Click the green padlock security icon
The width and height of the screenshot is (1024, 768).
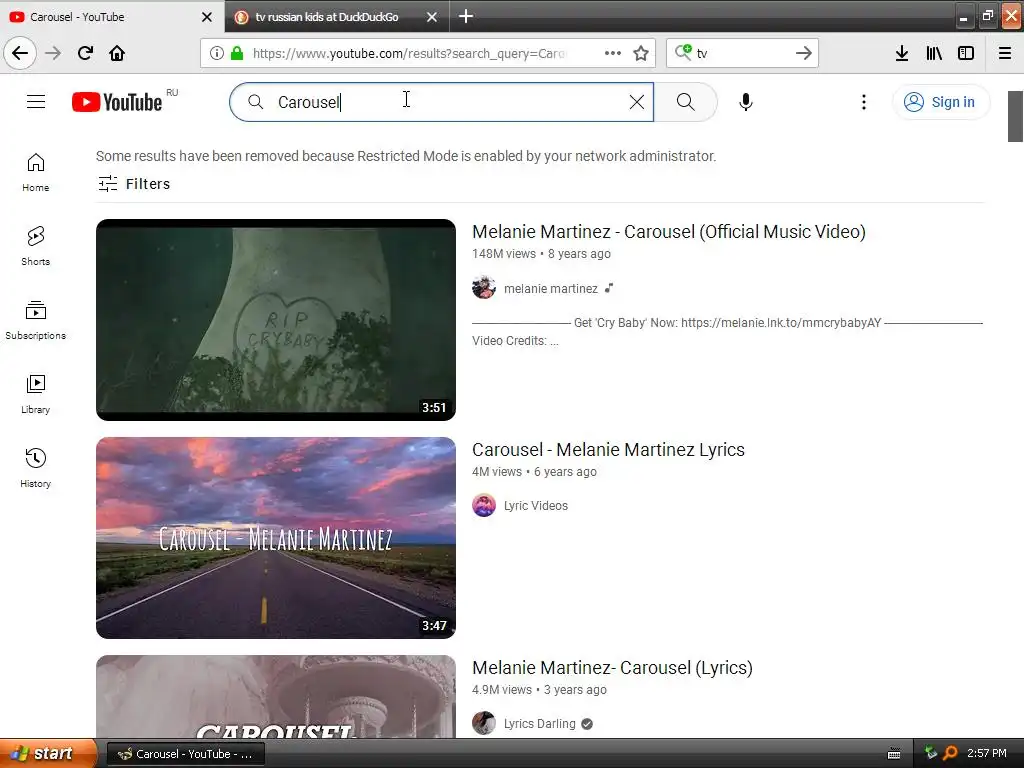[x=237, y=53]
